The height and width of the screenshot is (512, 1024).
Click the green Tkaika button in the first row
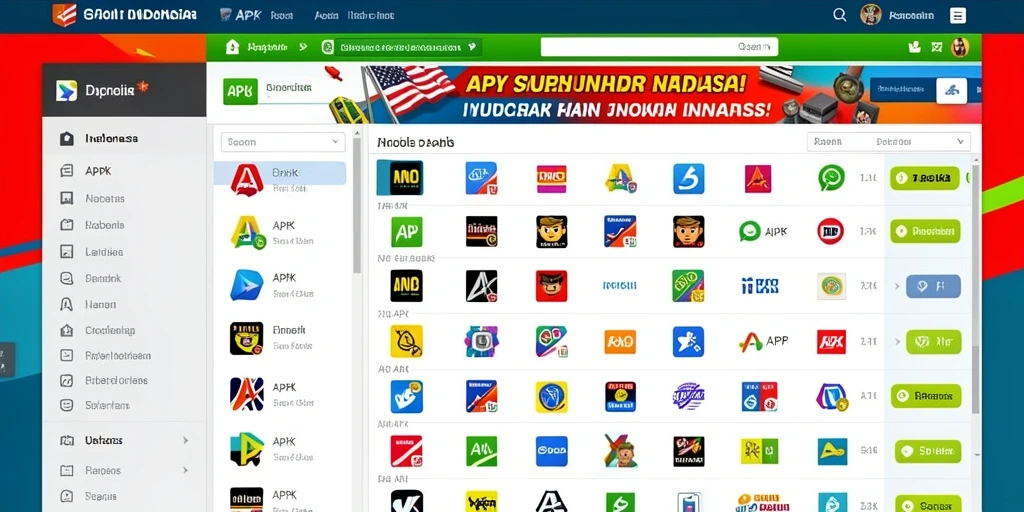tap(925, 178)
